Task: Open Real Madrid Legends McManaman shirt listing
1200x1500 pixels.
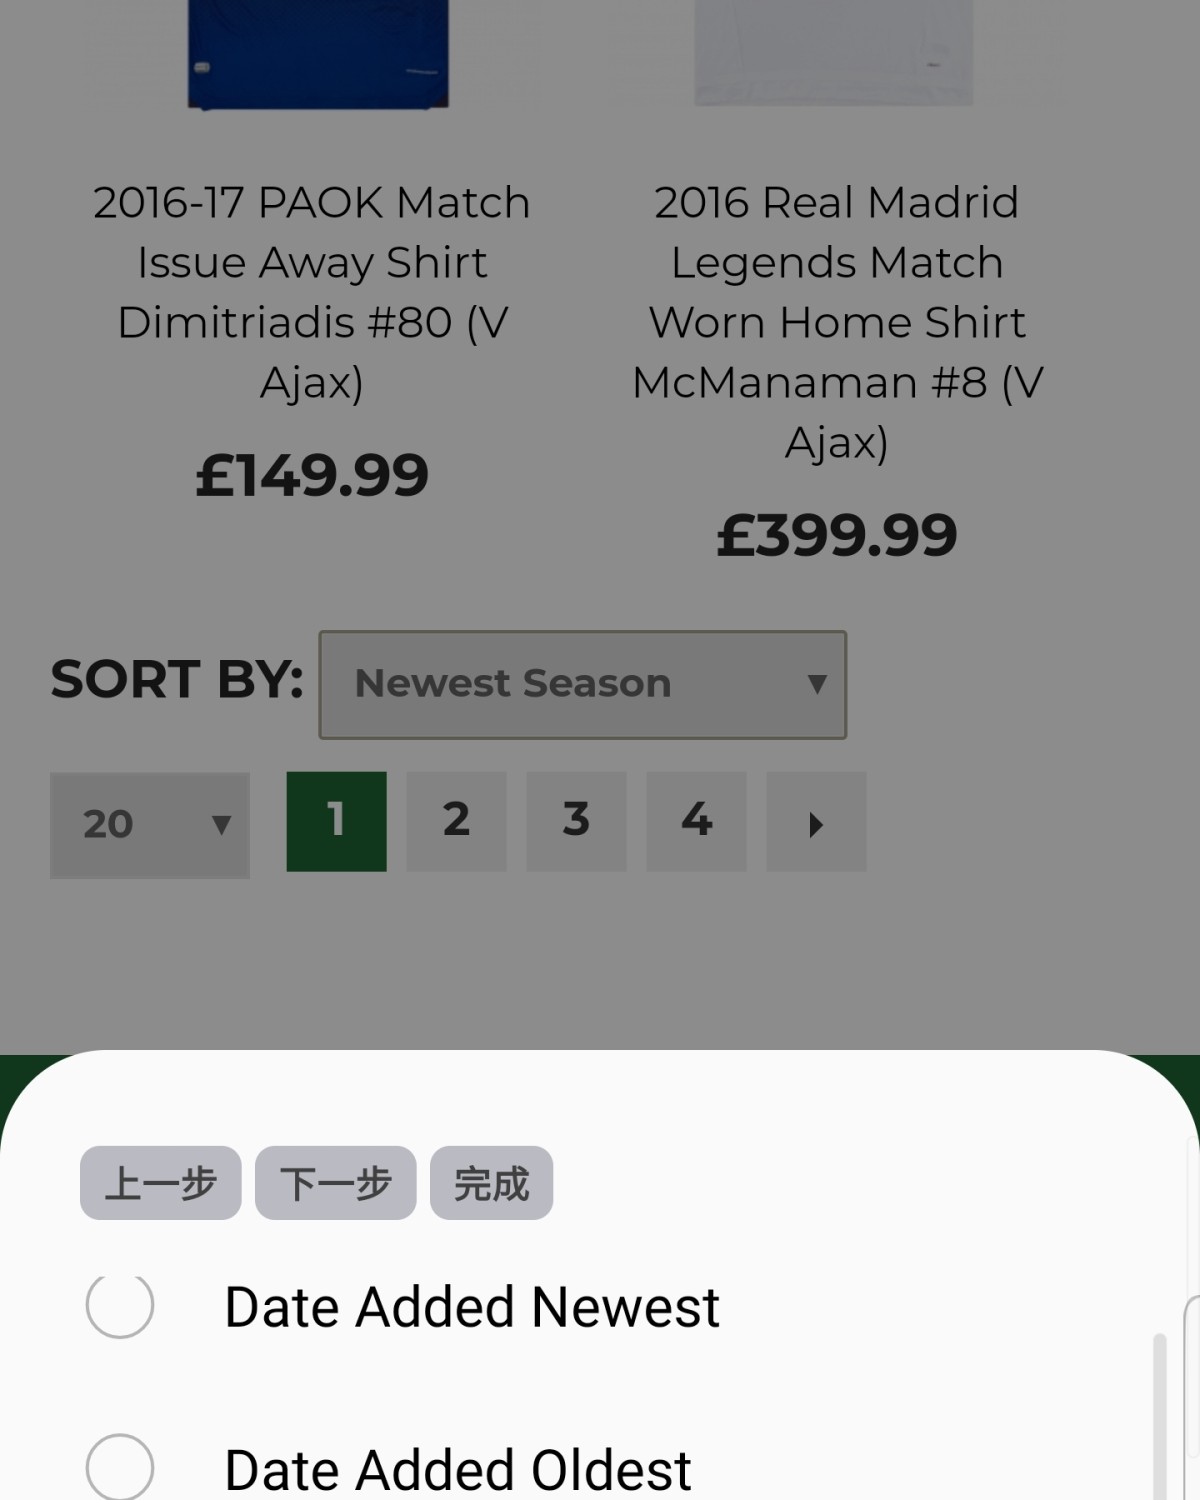Action: point(837,322)
